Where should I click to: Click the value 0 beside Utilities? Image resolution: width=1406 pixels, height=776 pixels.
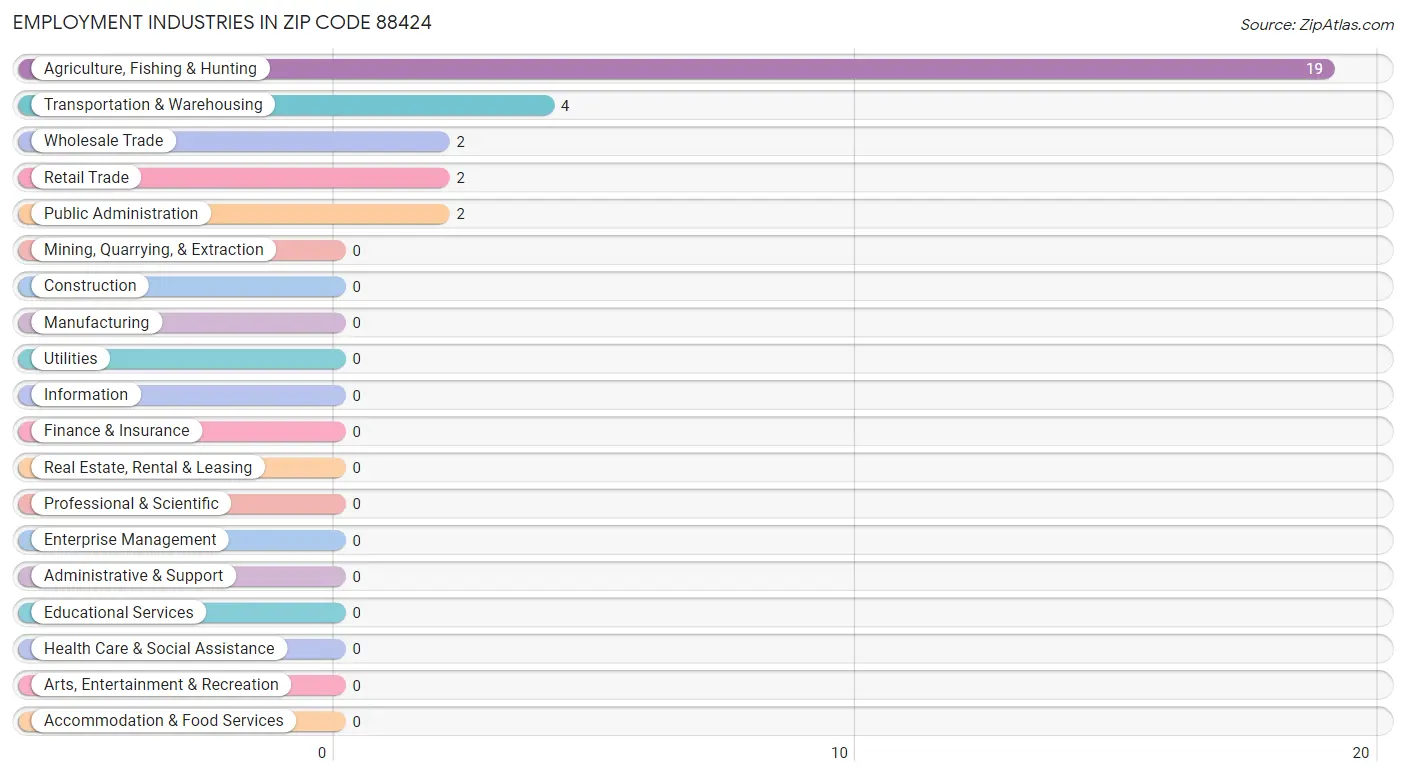click(x=357, y=359)
